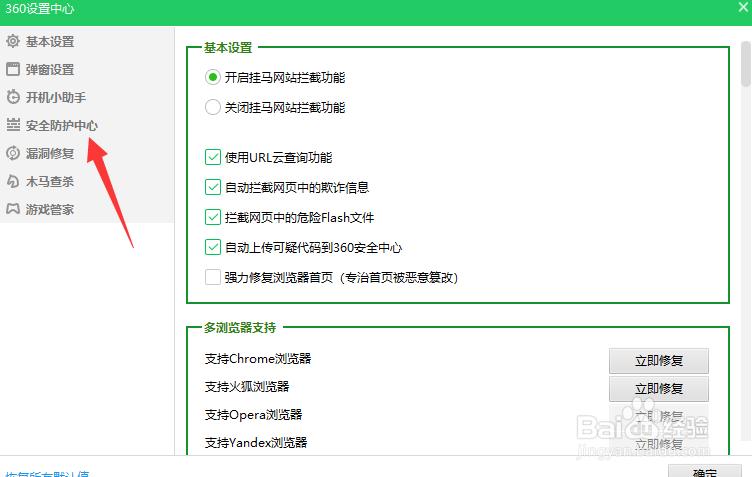Screen dimensions: 752x477
Task: Select 开启挂马网站拦截功能 radio button
Action: tap(212, 77)
